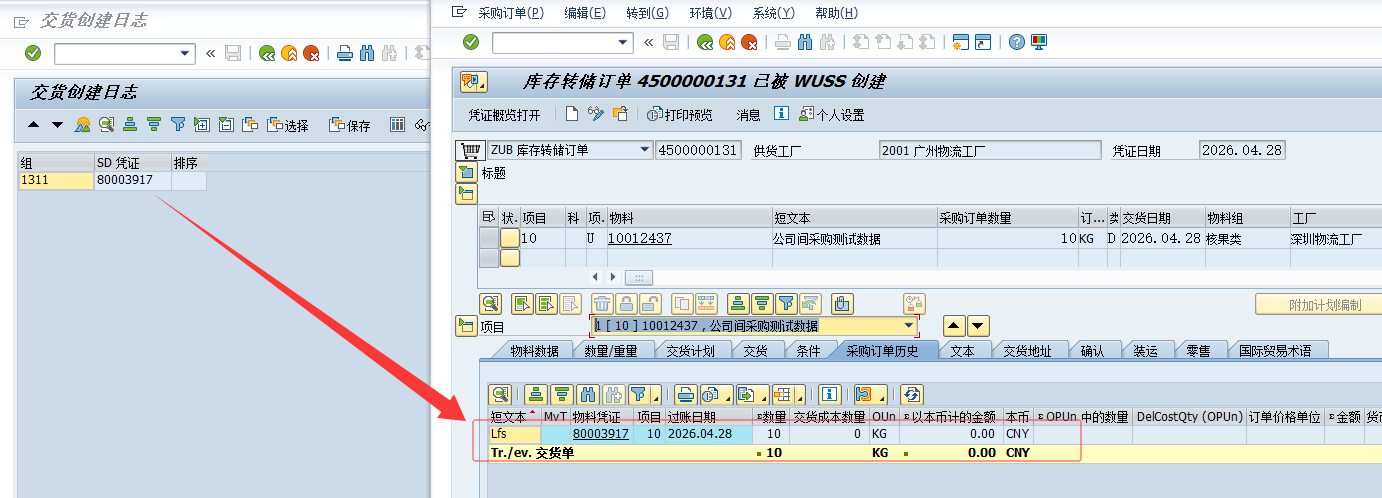Open the 环境(V) menu
1382x498 pixels.
(x=710, y=13)
